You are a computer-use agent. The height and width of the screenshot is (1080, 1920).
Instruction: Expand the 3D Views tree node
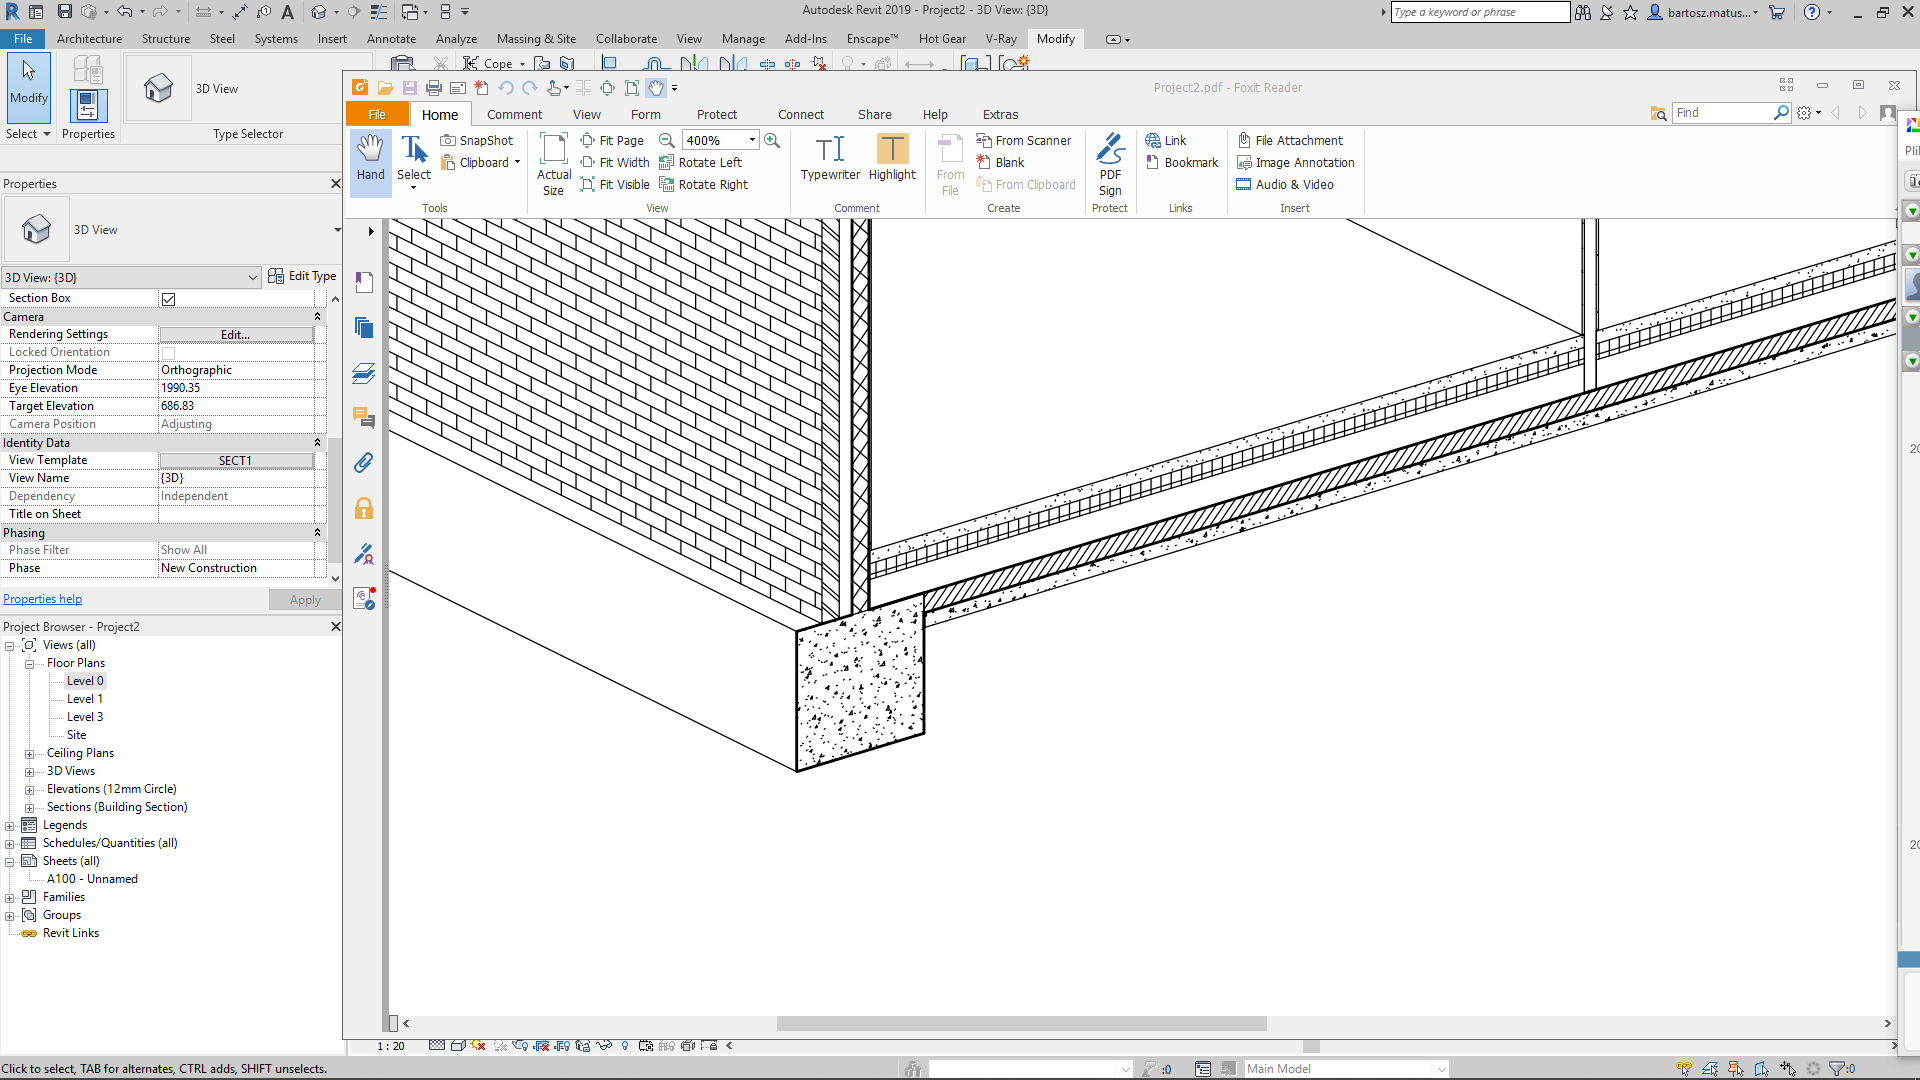pyautogui.click(x=30, y=772)
